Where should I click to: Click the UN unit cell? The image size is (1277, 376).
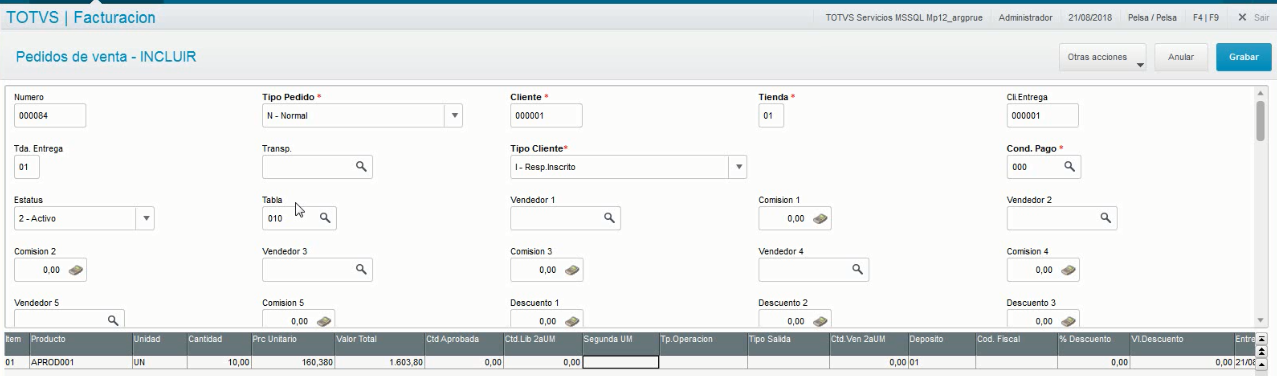[159, 362]
